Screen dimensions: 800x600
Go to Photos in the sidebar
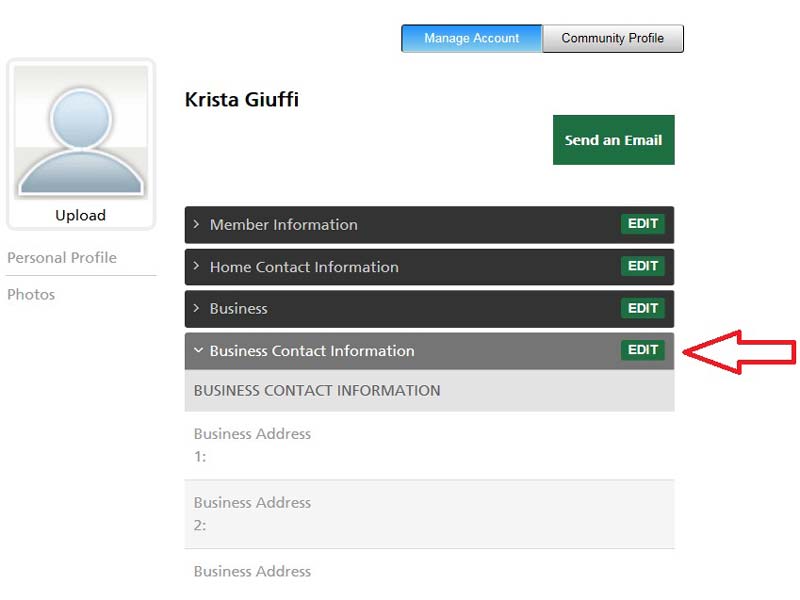(31, 295)
